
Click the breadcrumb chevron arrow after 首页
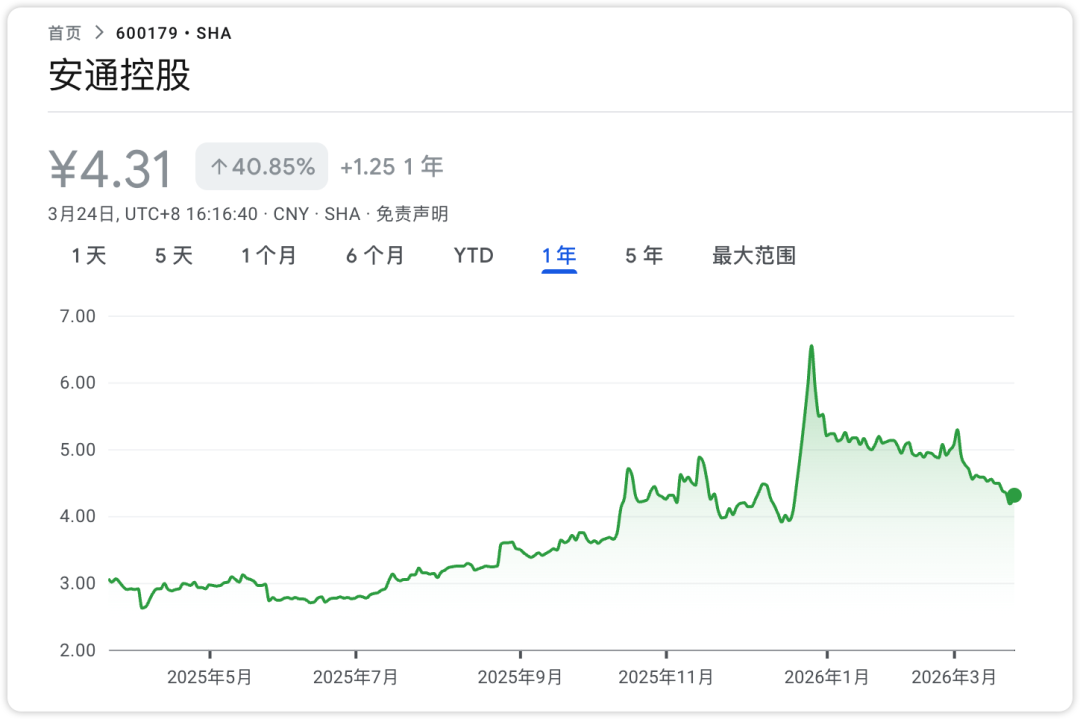[99, 33]
